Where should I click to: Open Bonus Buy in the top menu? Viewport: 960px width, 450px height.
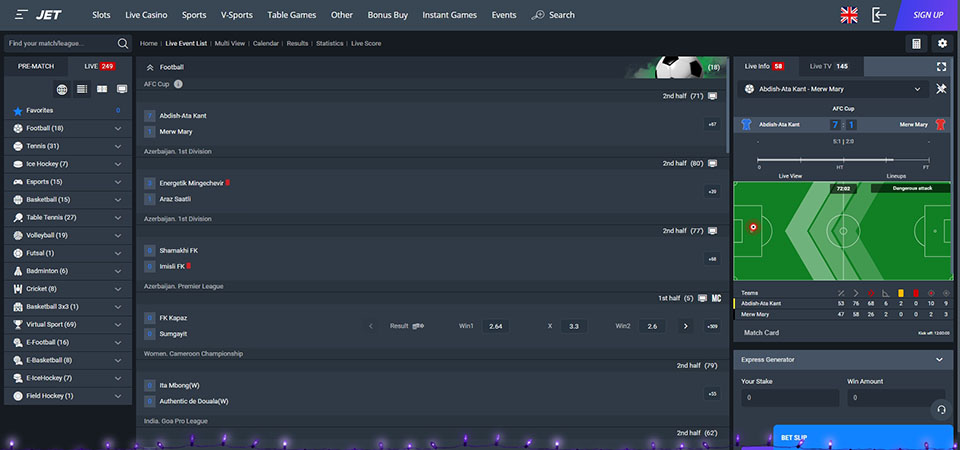[388, 15]
